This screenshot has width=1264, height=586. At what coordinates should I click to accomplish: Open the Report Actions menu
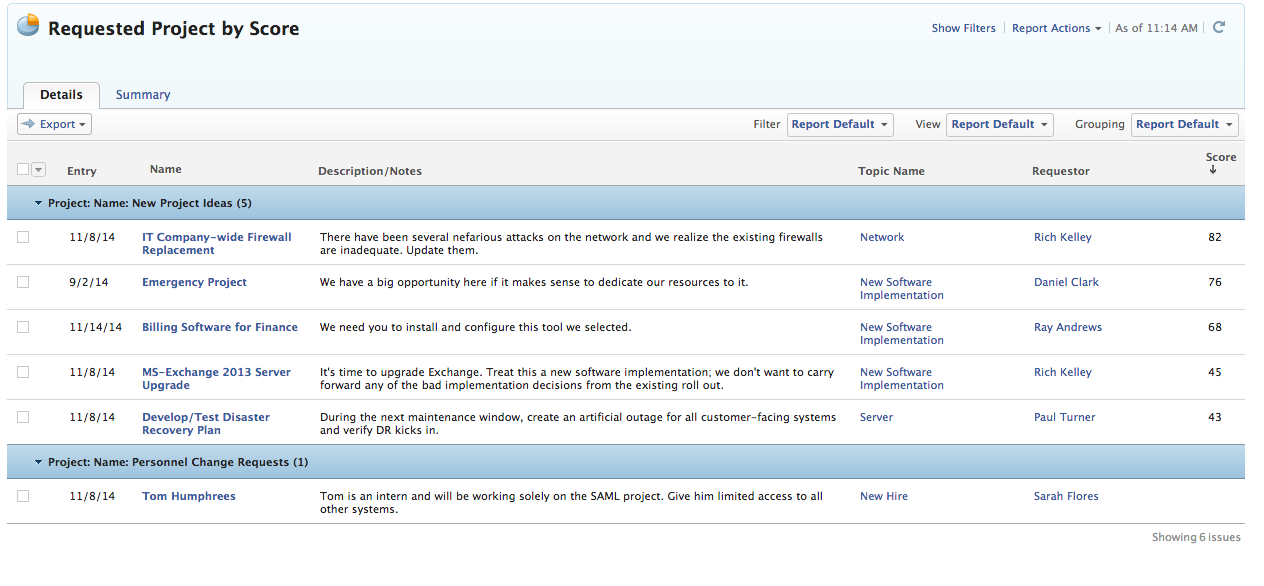pyautogui.click(x=1056, y=28)
